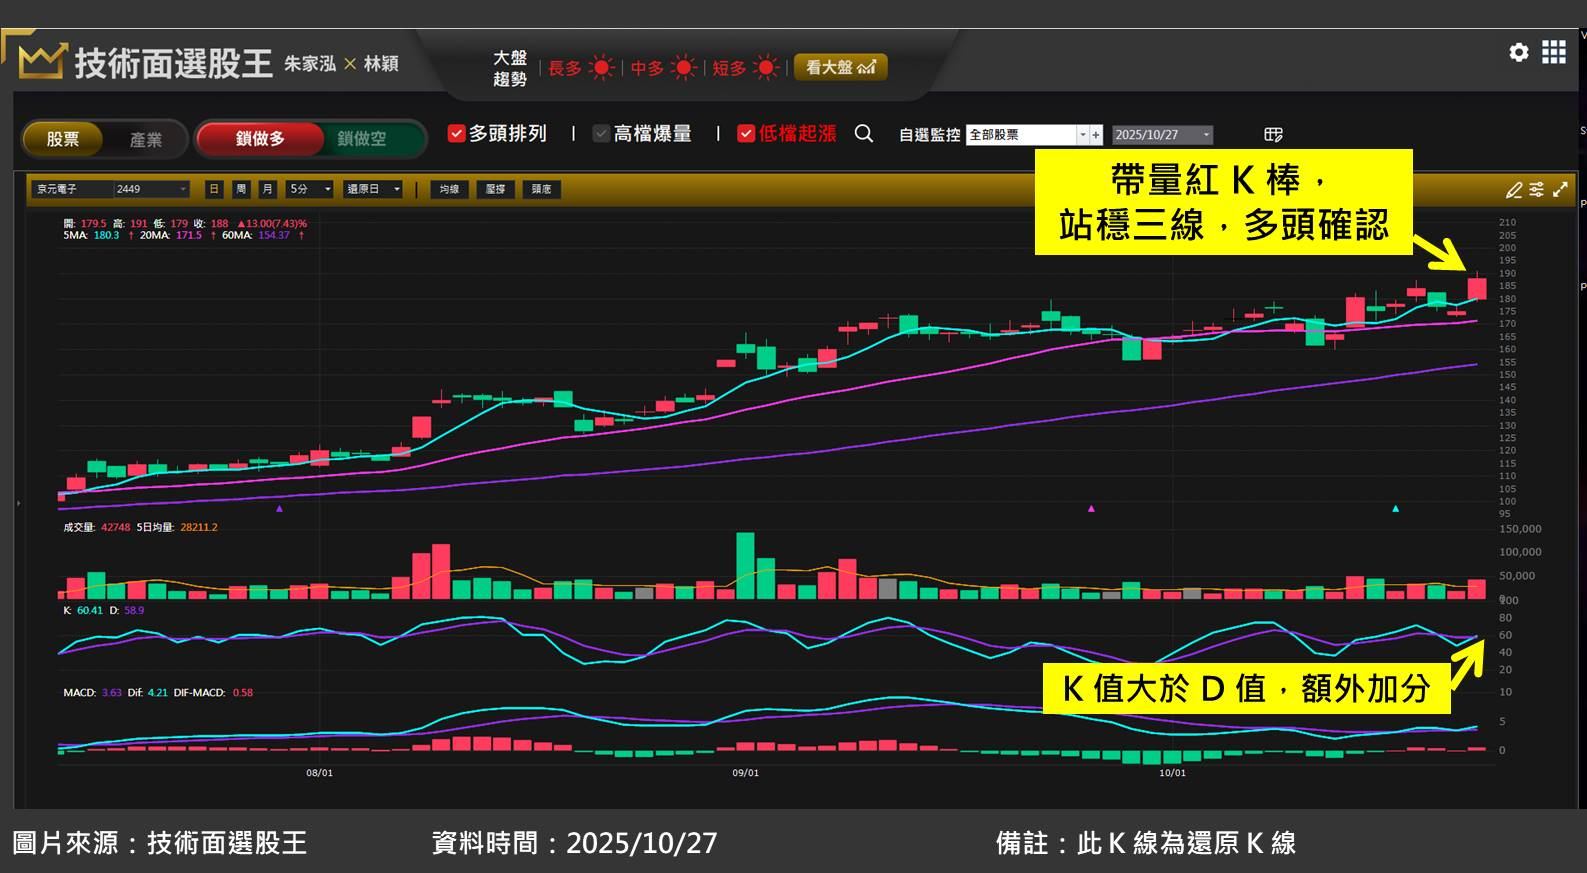
Task: Click the 60MA value 154.37
Action: click(x=274, y=235)
